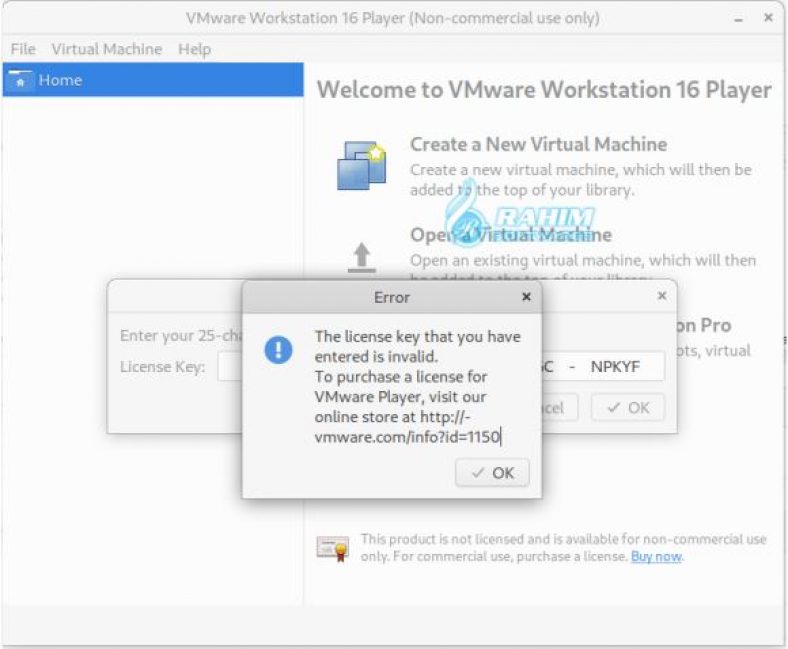Open the Virtual Machine menu
Image resolution: width=788 pixels, height=649 pixels.
pyautogui.click(x=107, y=49)
